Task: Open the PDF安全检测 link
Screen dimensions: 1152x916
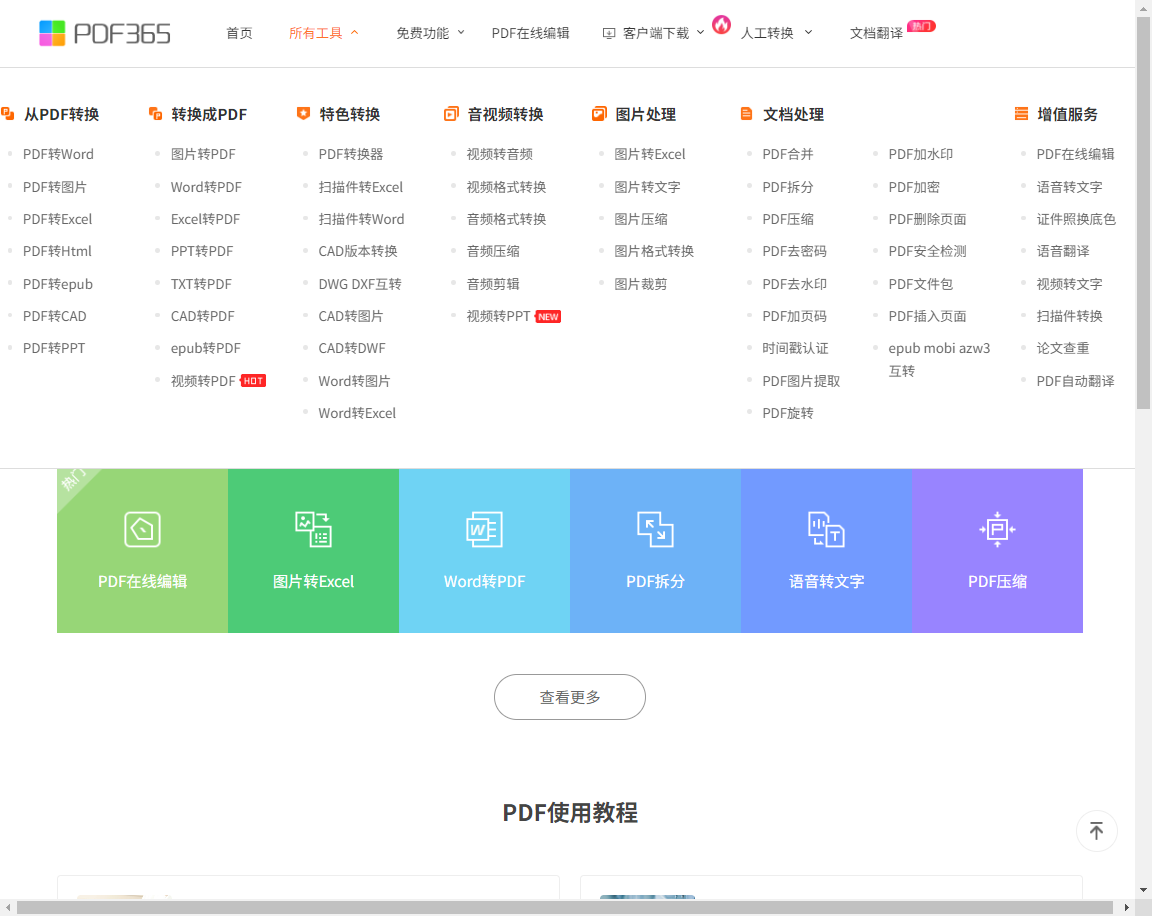Action: [927, 251]
